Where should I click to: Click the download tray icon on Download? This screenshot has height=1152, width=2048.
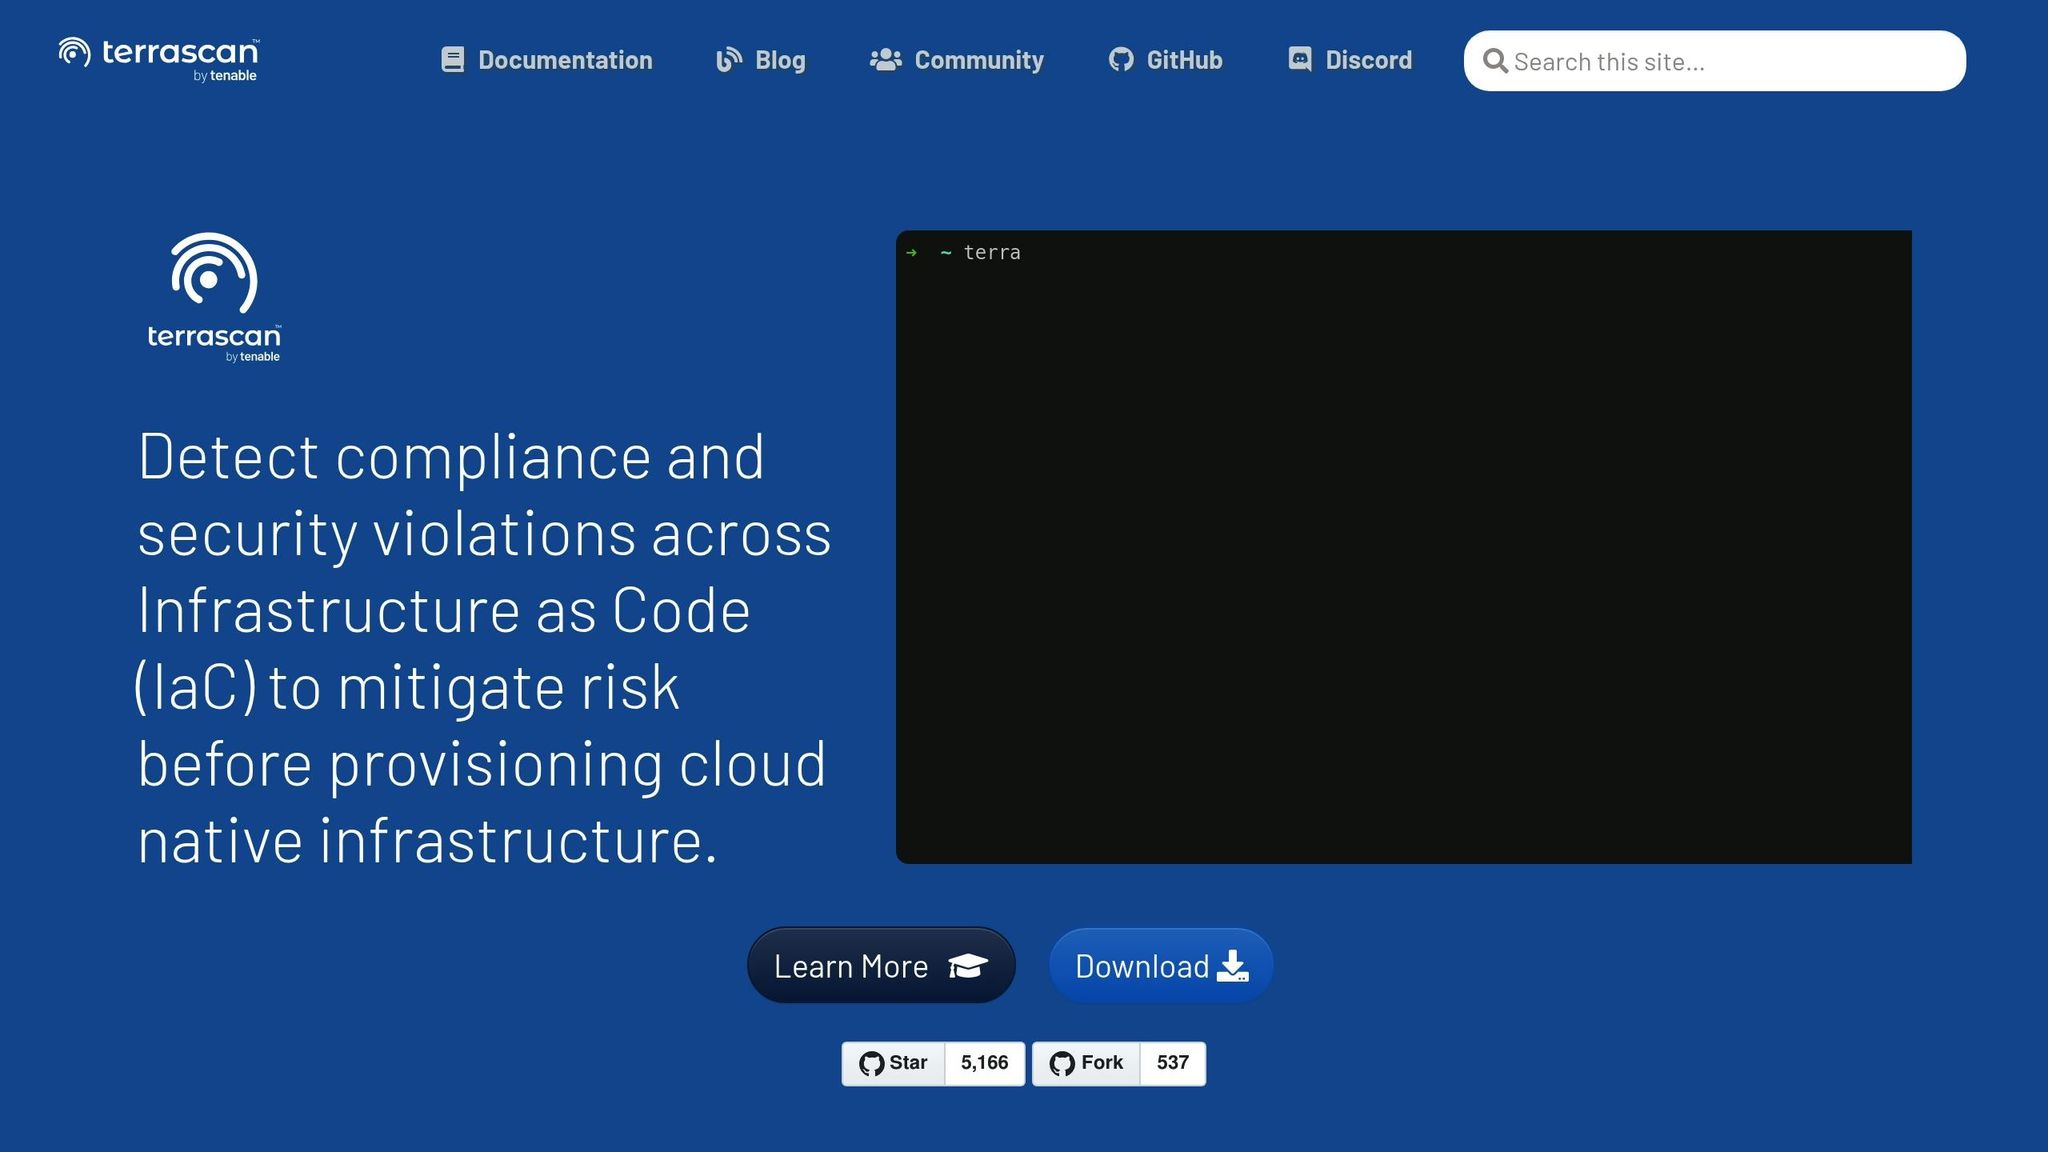coord(1232,966)
